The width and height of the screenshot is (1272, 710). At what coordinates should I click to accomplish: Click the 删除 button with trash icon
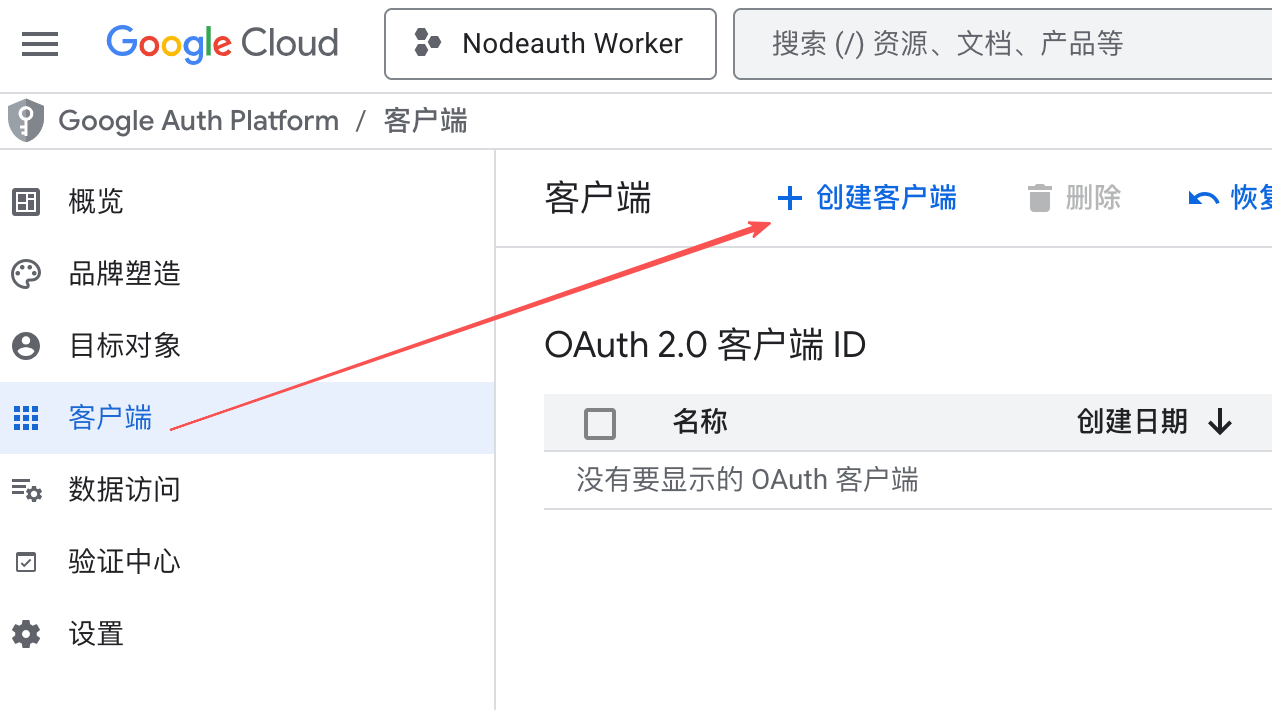pos(1075,198)
